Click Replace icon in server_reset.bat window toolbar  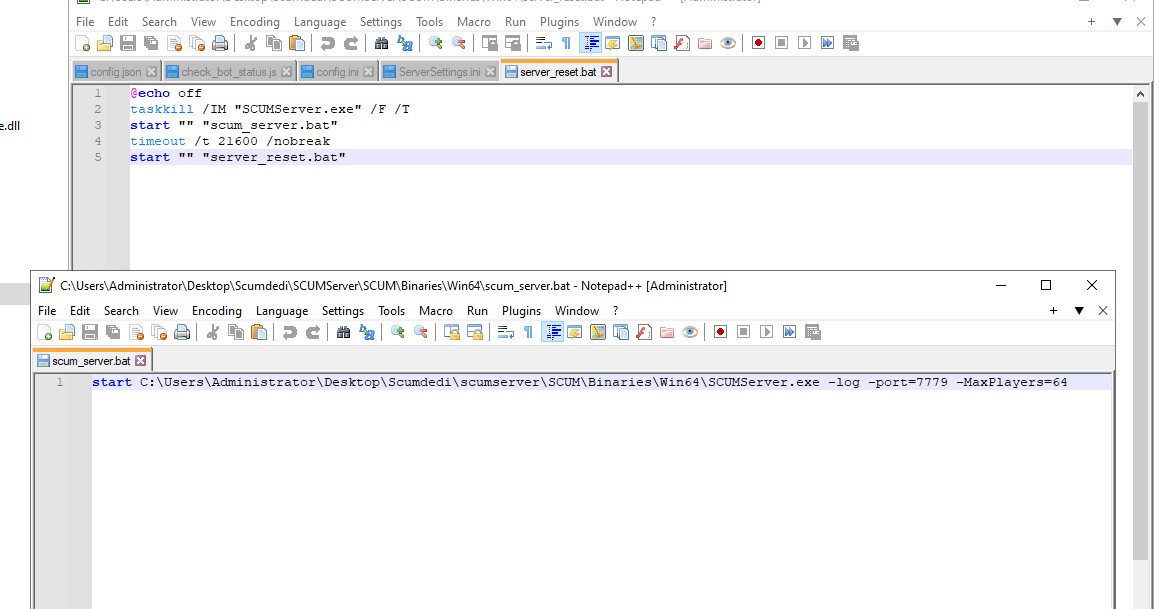[x=404, y=43]
